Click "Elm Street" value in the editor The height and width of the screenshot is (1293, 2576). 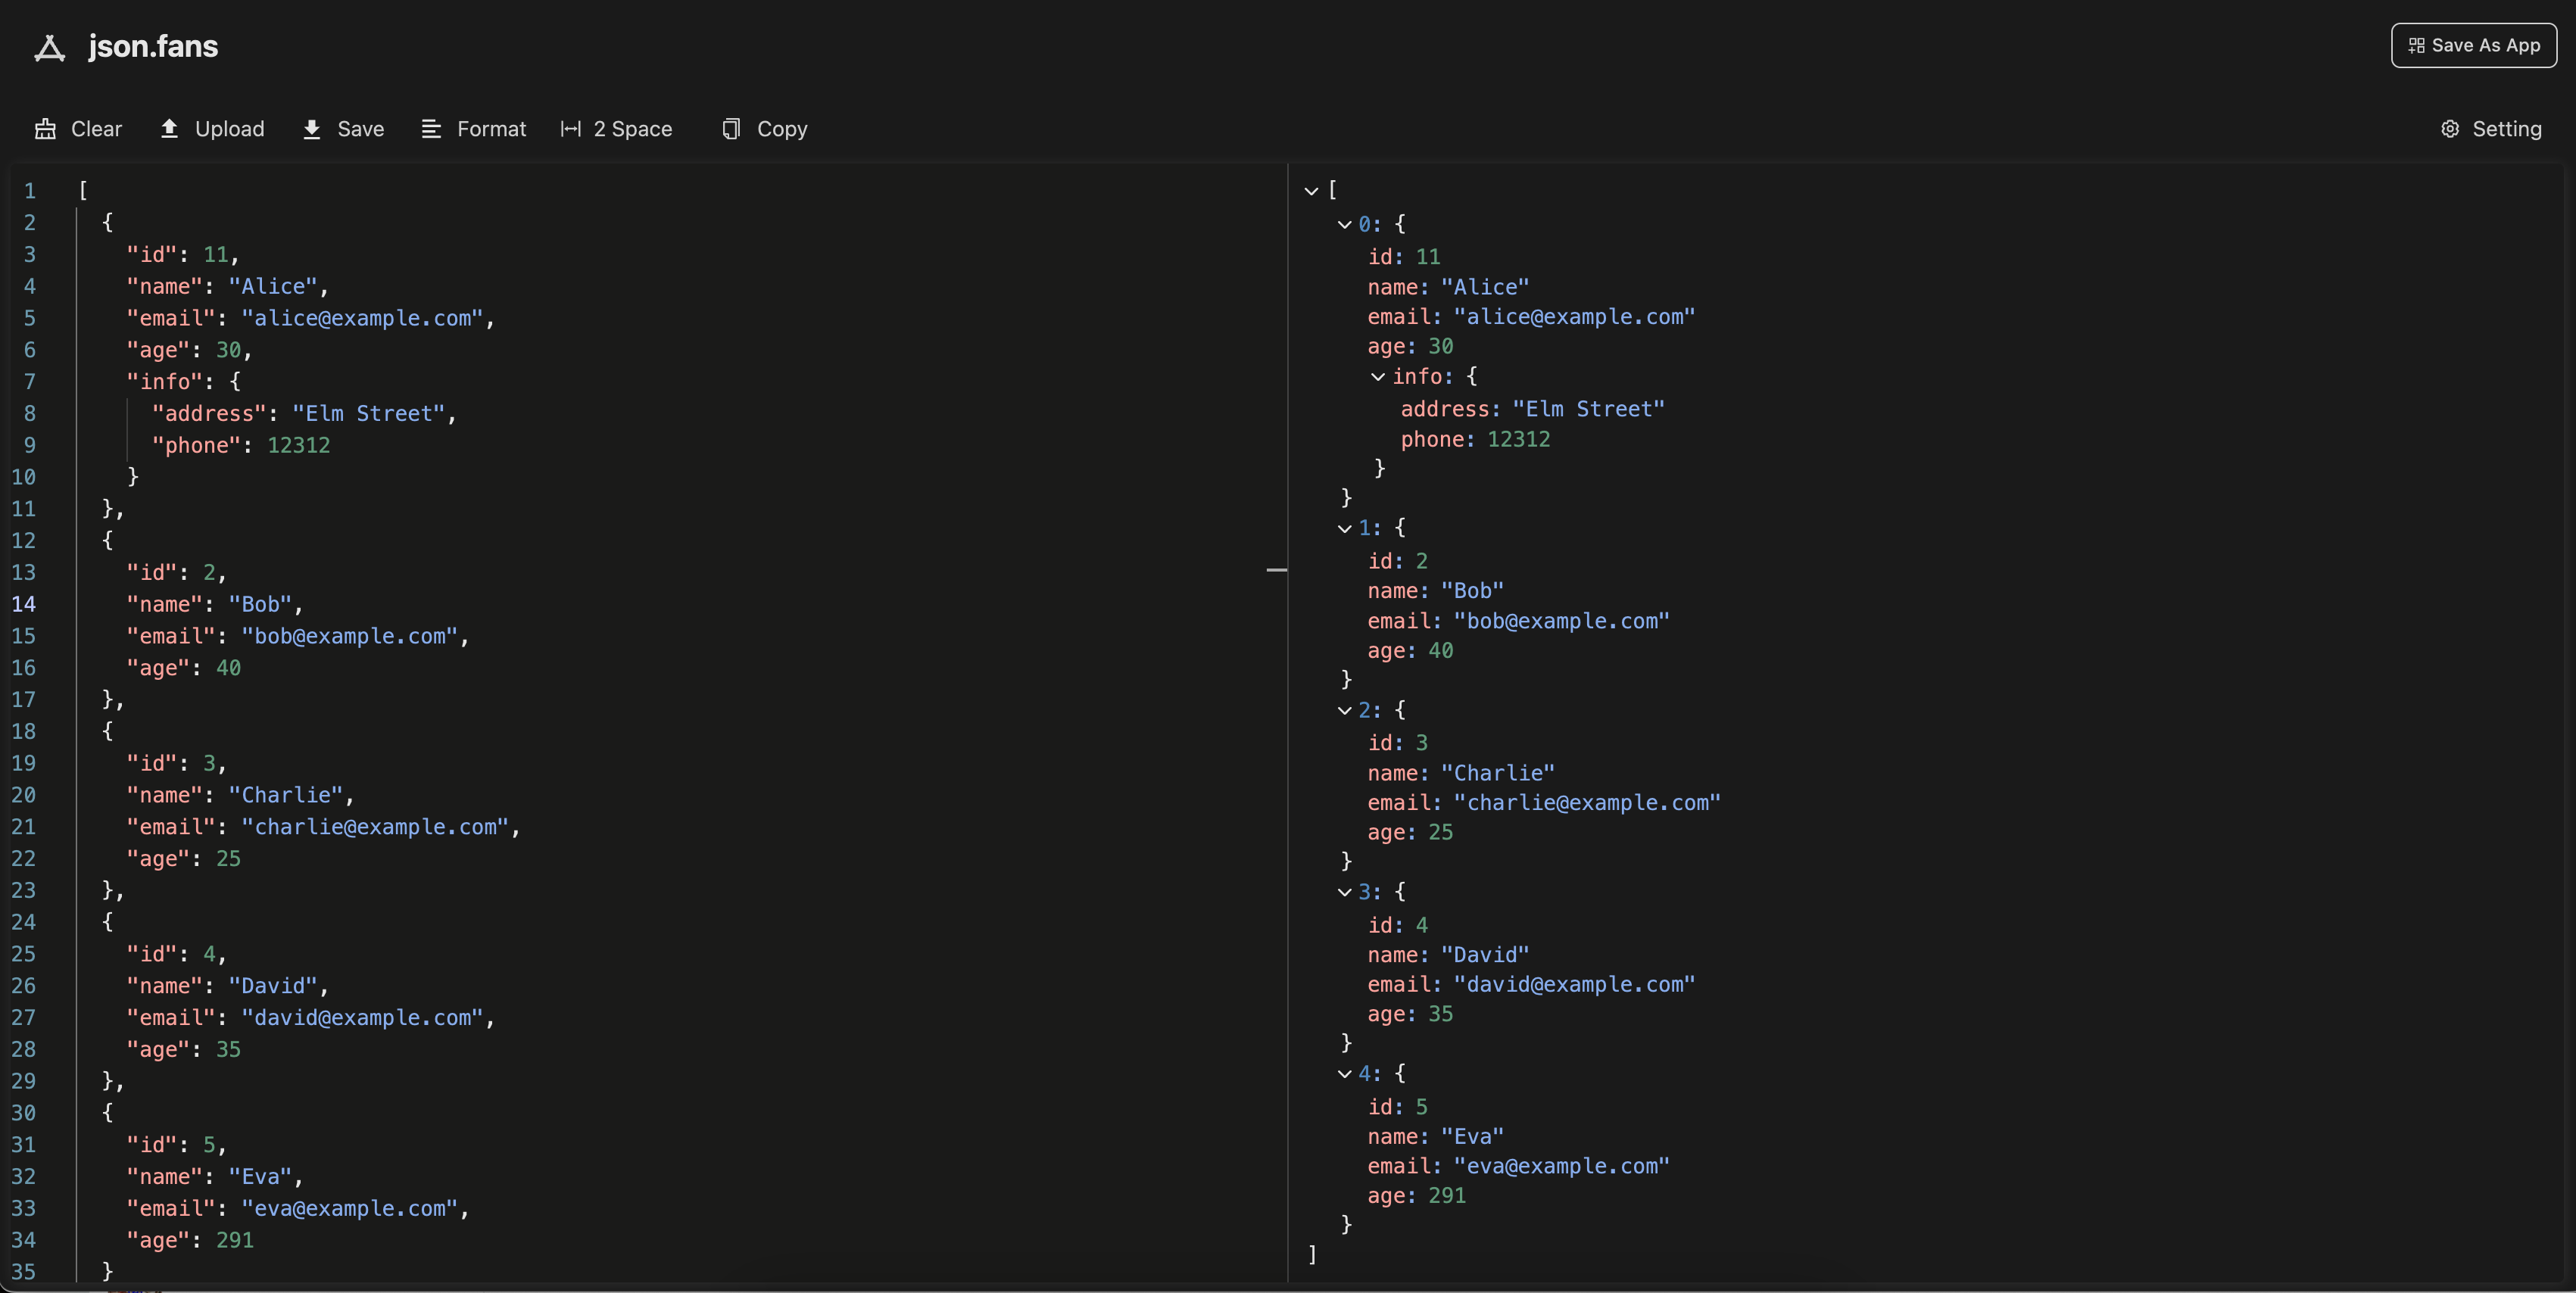pyautogui.click(x=368, y=414)
